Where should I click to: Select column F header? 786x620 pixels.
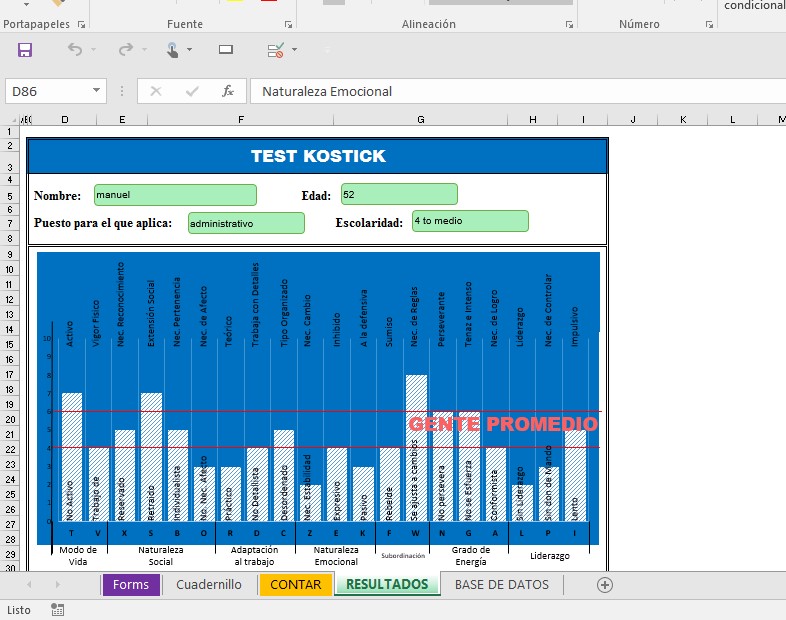pos(241,119)
